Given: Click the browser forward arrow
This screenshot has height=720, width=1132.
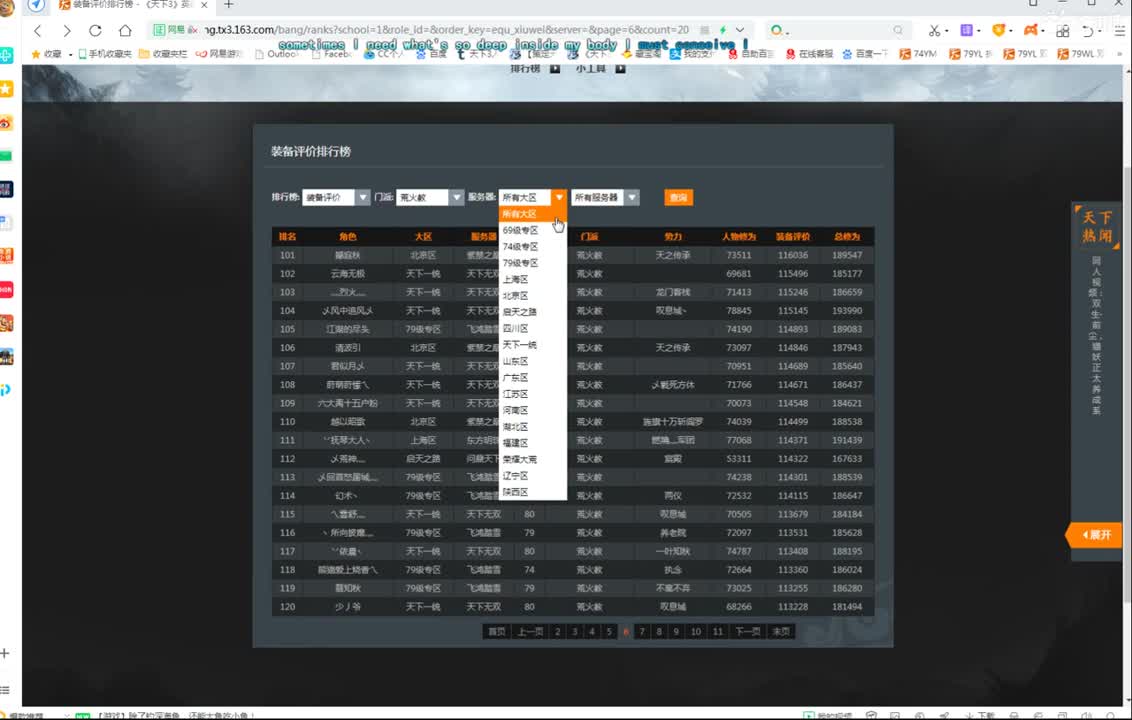Looking at the screenshot, I should pos(66,30).
